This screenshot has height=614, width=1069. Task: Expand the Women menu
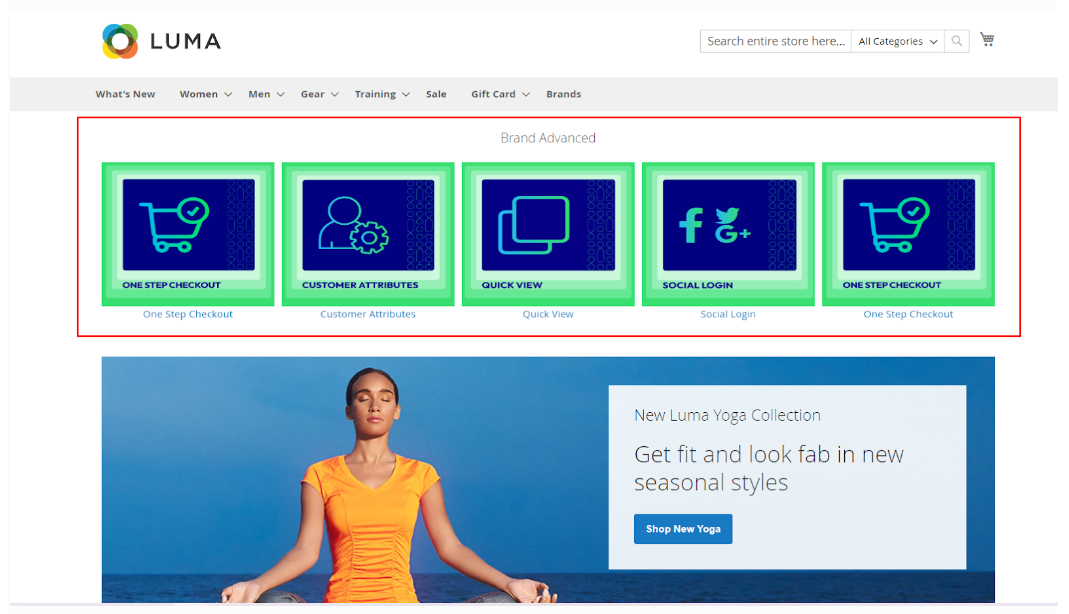point(205,94)
